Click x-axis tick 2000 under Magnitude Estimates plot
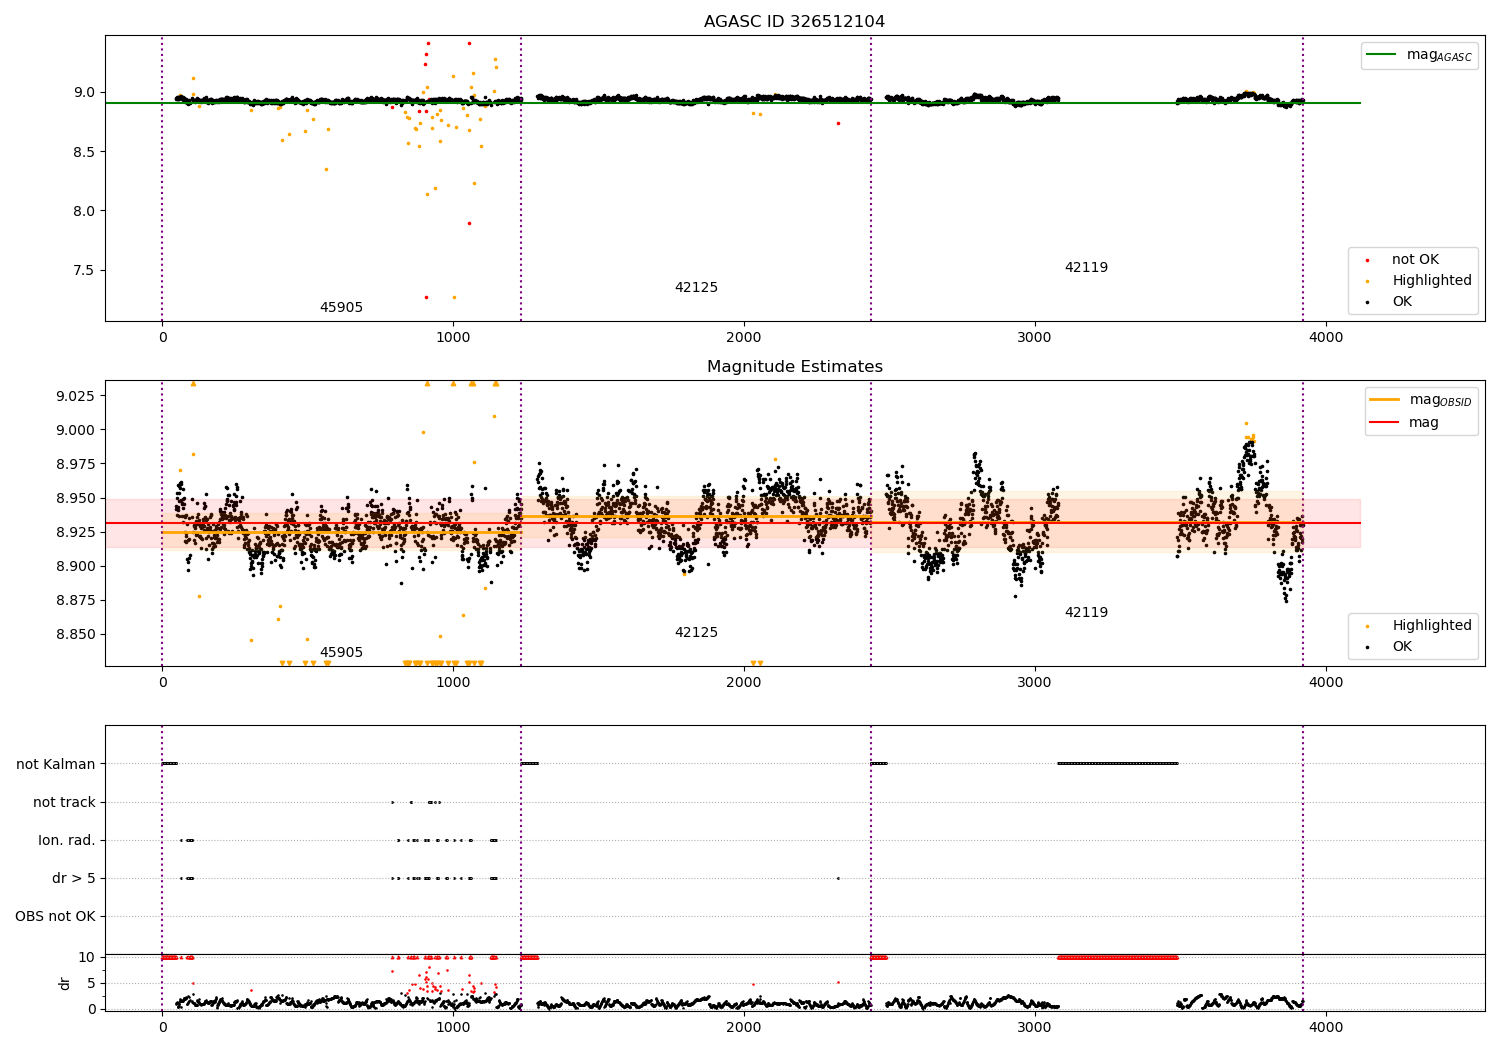The height and width of the screenshot is (1050, 1500). [744, 683]
